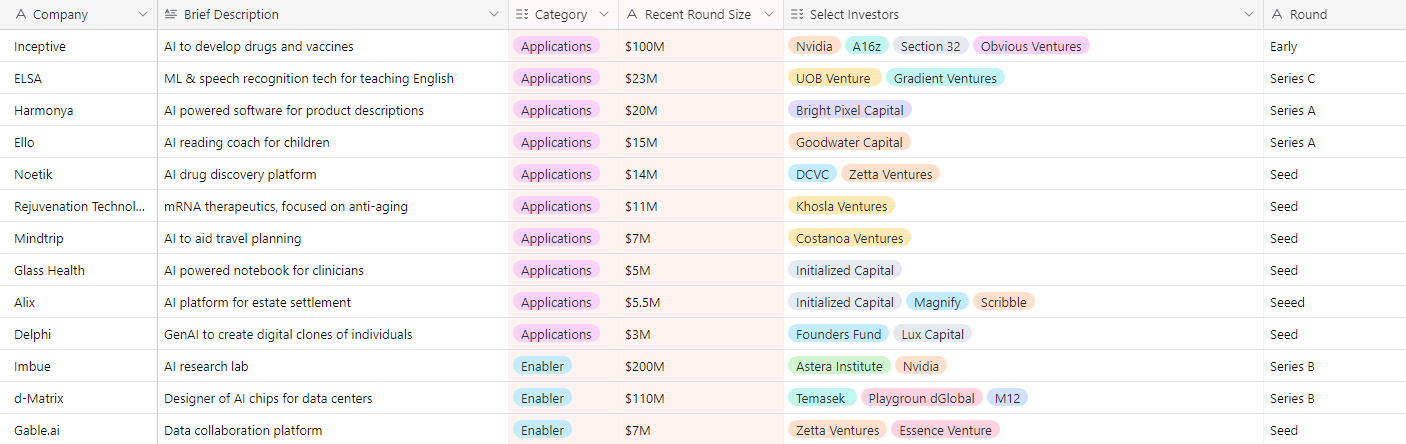1406x444 pixels.
Task: Select the Category column header
Action: click(x=563, y=15)
